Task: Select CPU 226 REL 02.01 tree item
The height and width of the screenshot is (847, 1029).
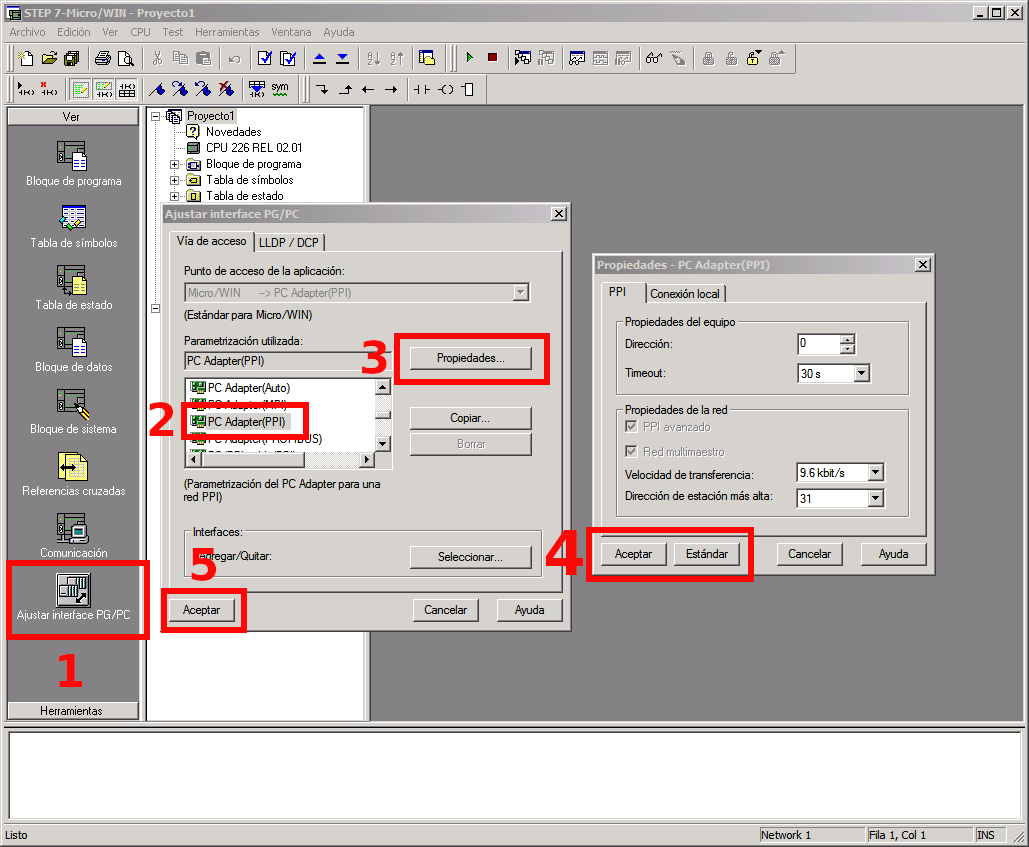Action: 254,148
